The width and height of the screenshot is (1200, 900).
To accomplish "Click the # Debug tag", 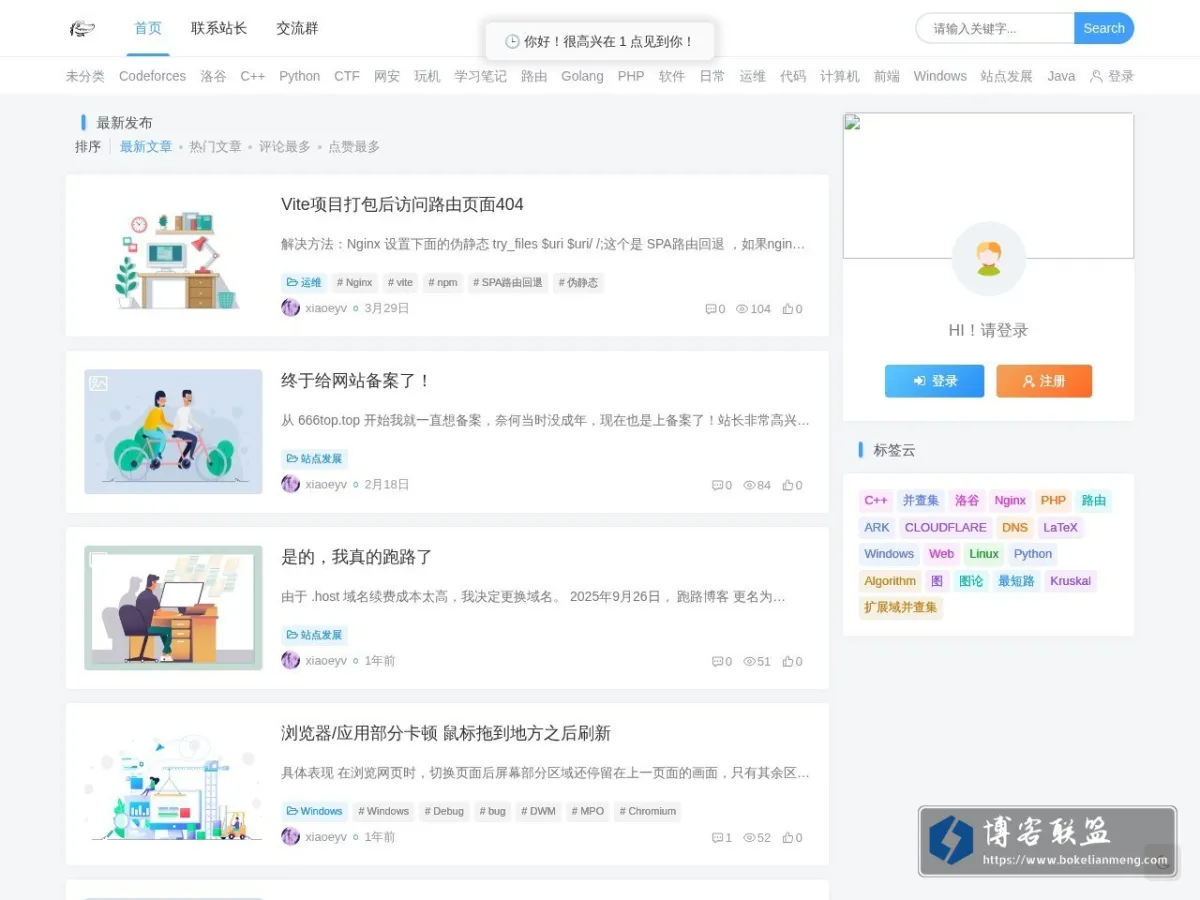I will [x=444, y=811].
